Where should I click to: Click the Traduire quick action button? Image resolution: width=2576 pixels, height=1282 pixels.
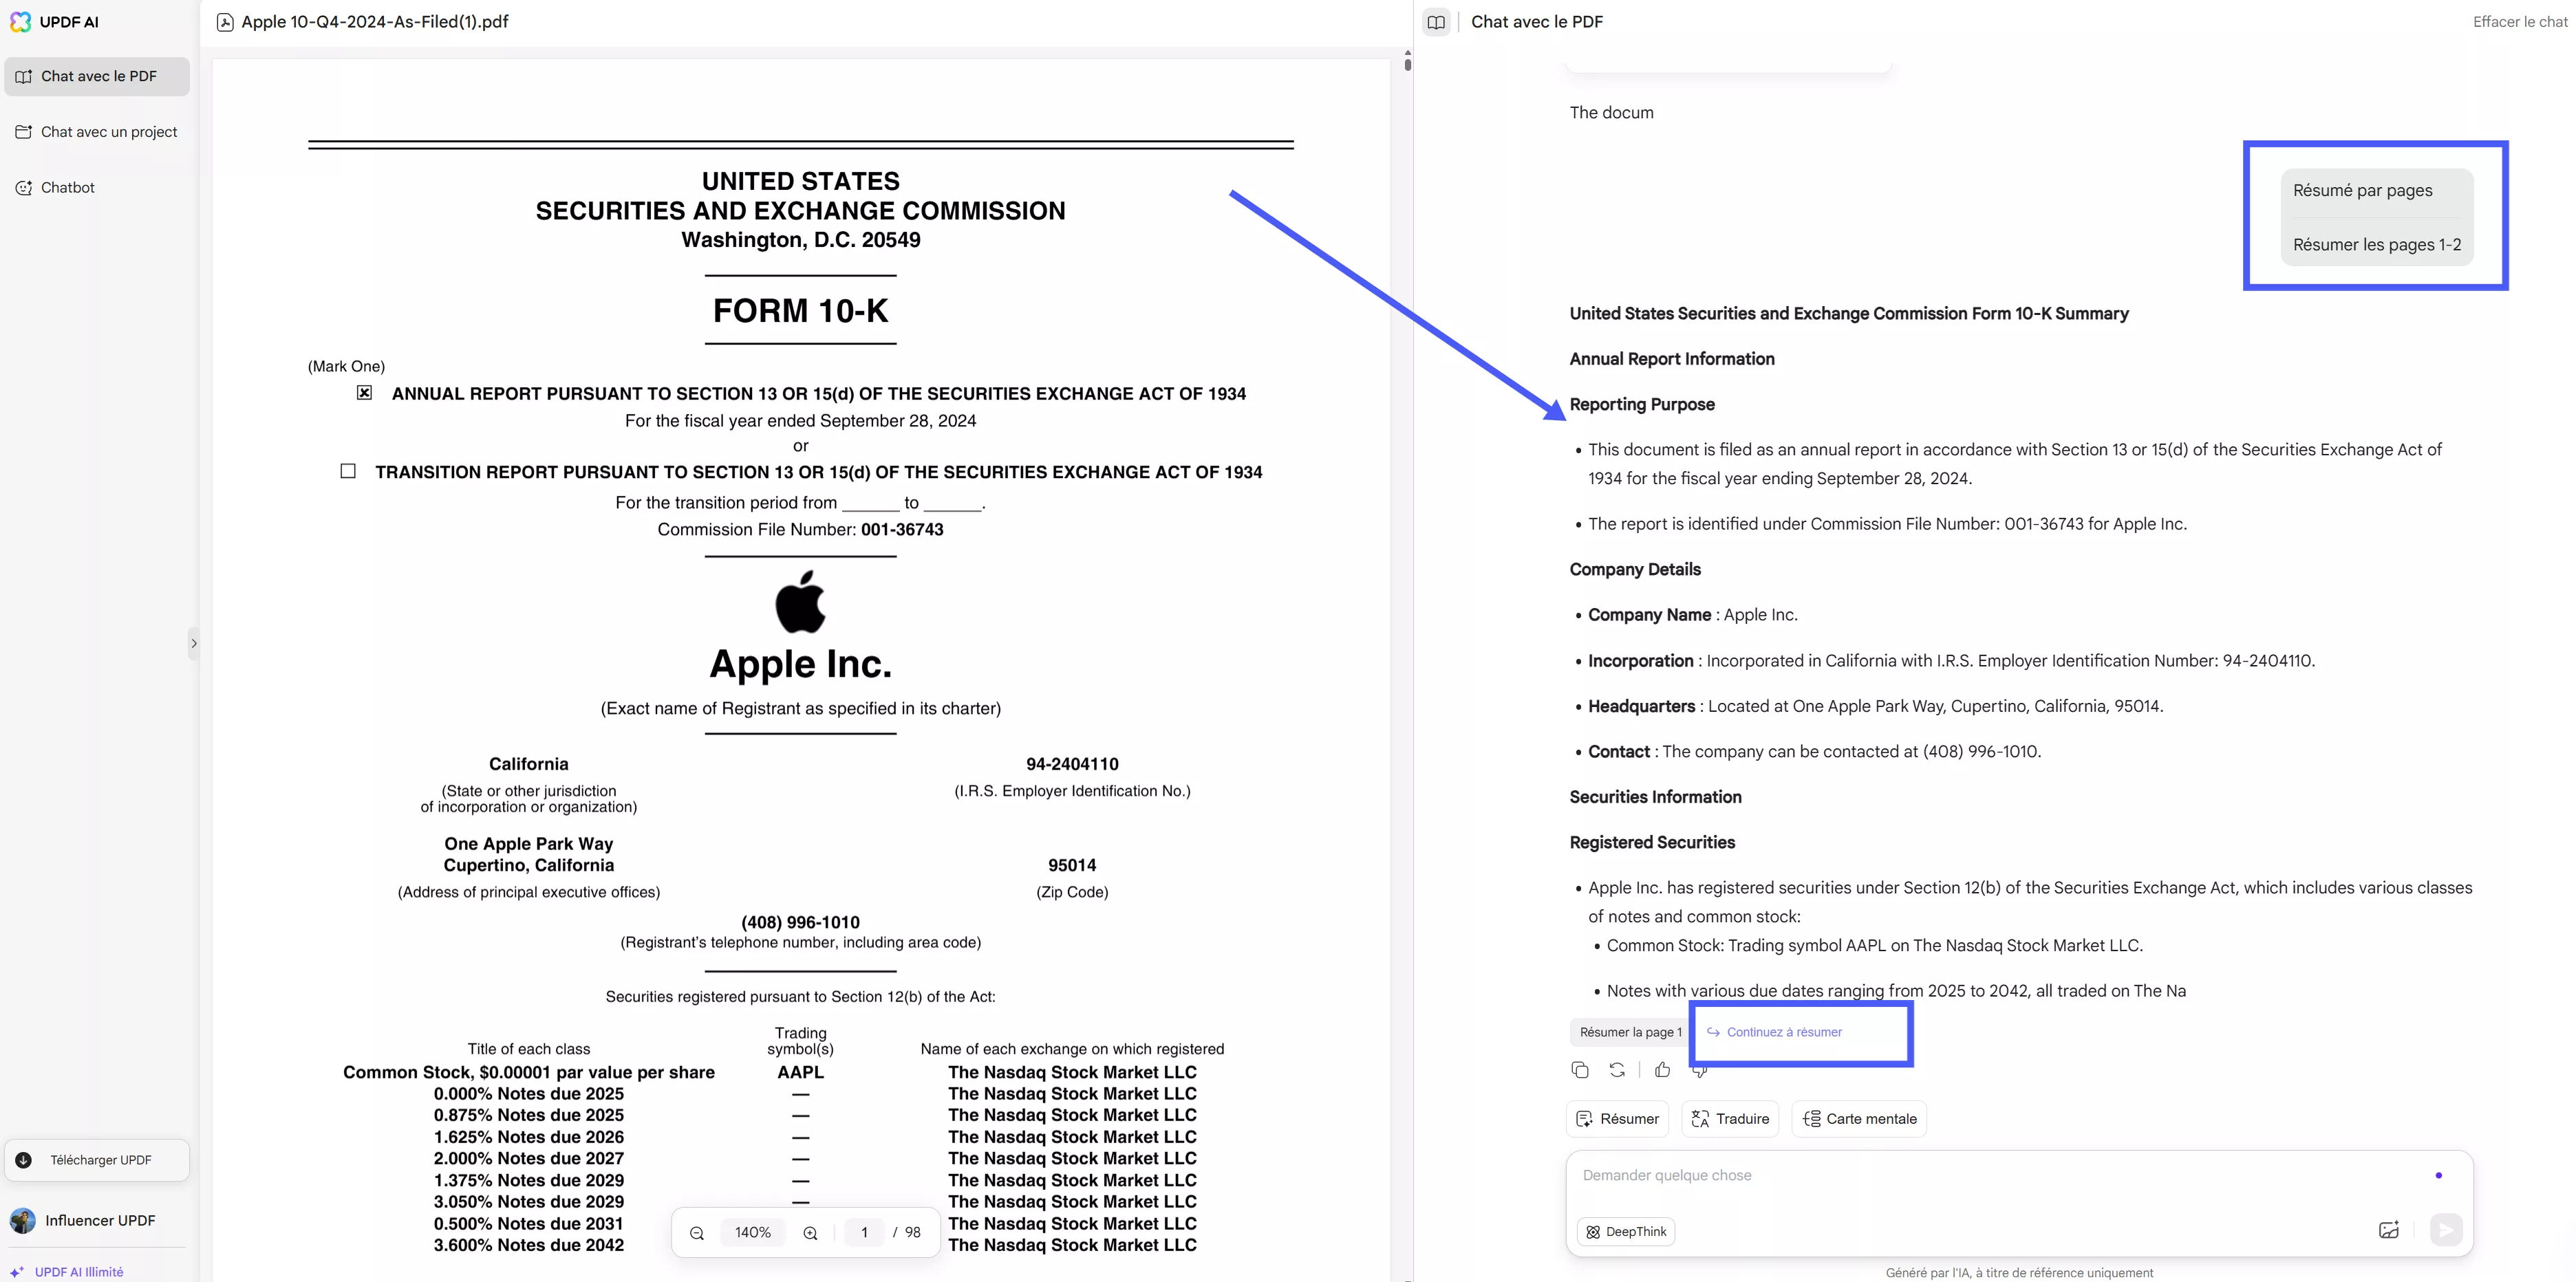(x=1730, y=1119)
